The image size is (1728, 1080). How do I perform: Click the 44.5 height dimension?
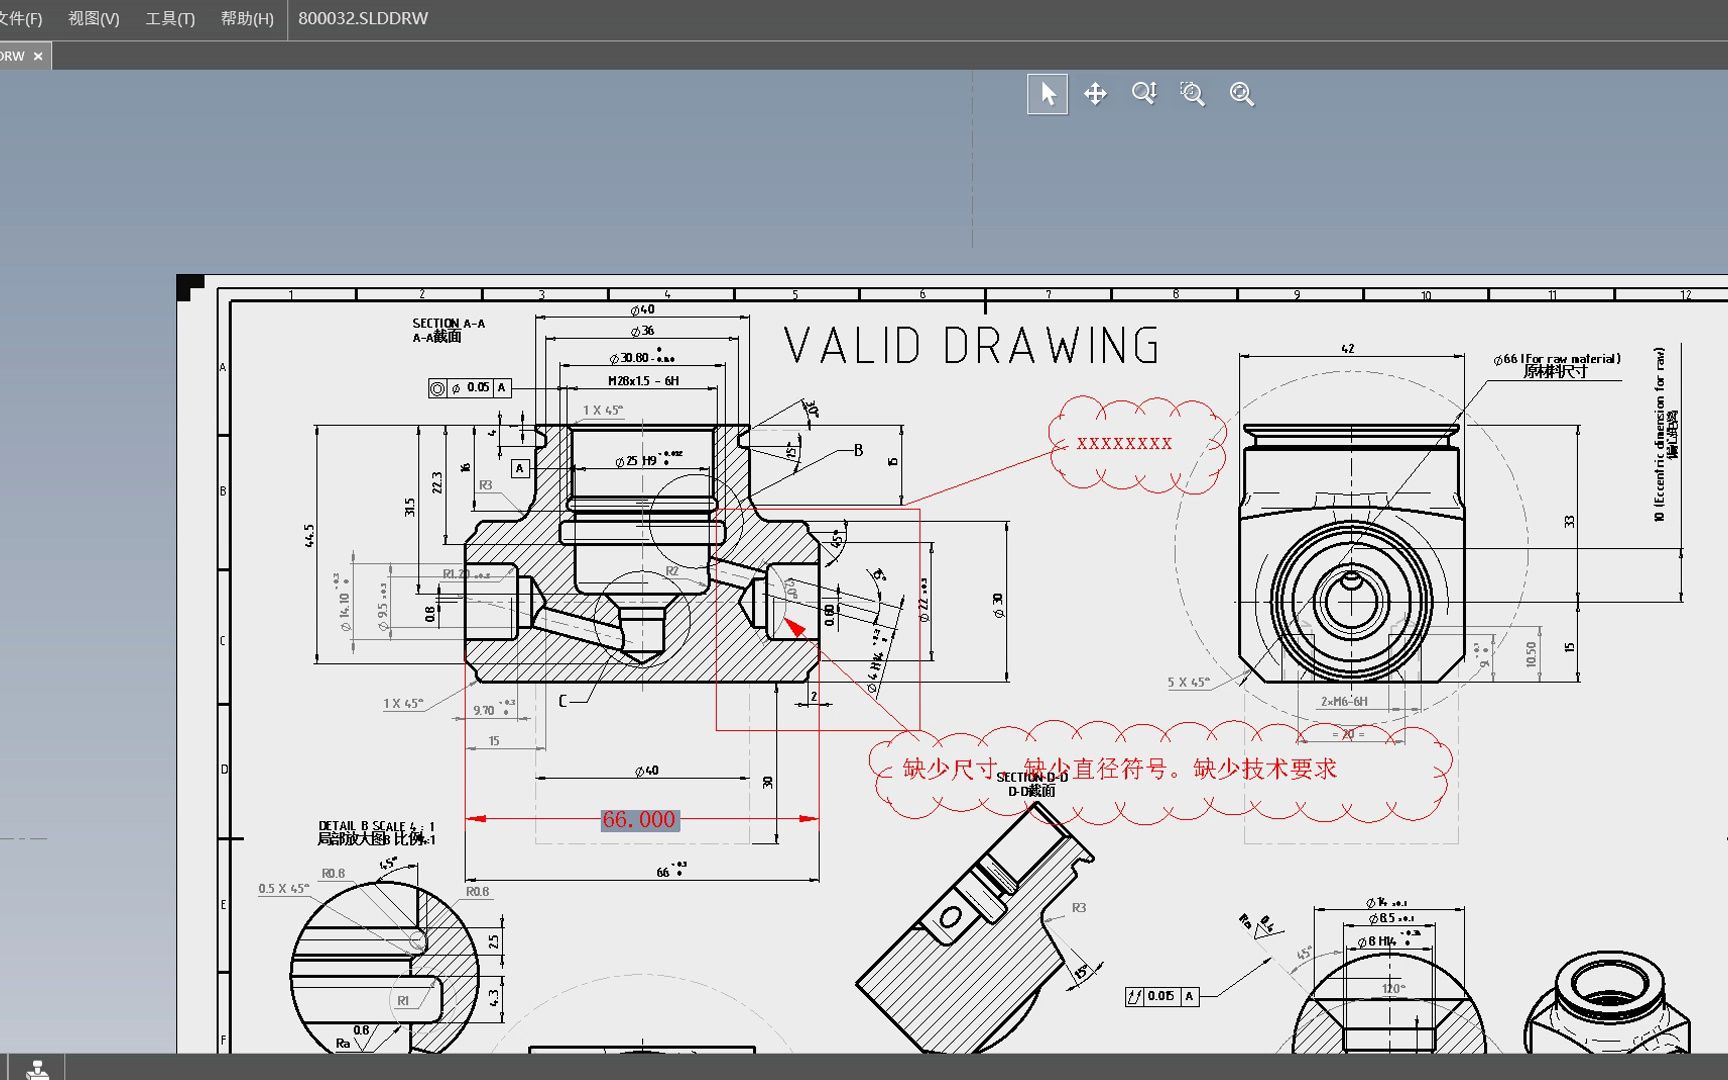[310, 536]
